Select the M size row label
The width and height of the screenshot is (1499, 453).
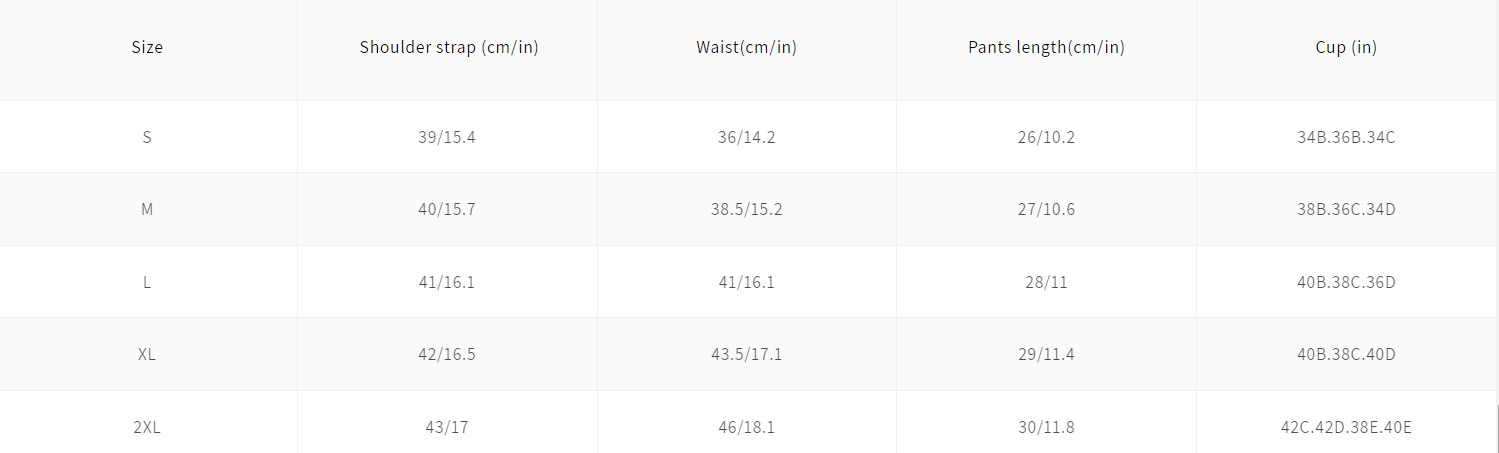(147, 209)
